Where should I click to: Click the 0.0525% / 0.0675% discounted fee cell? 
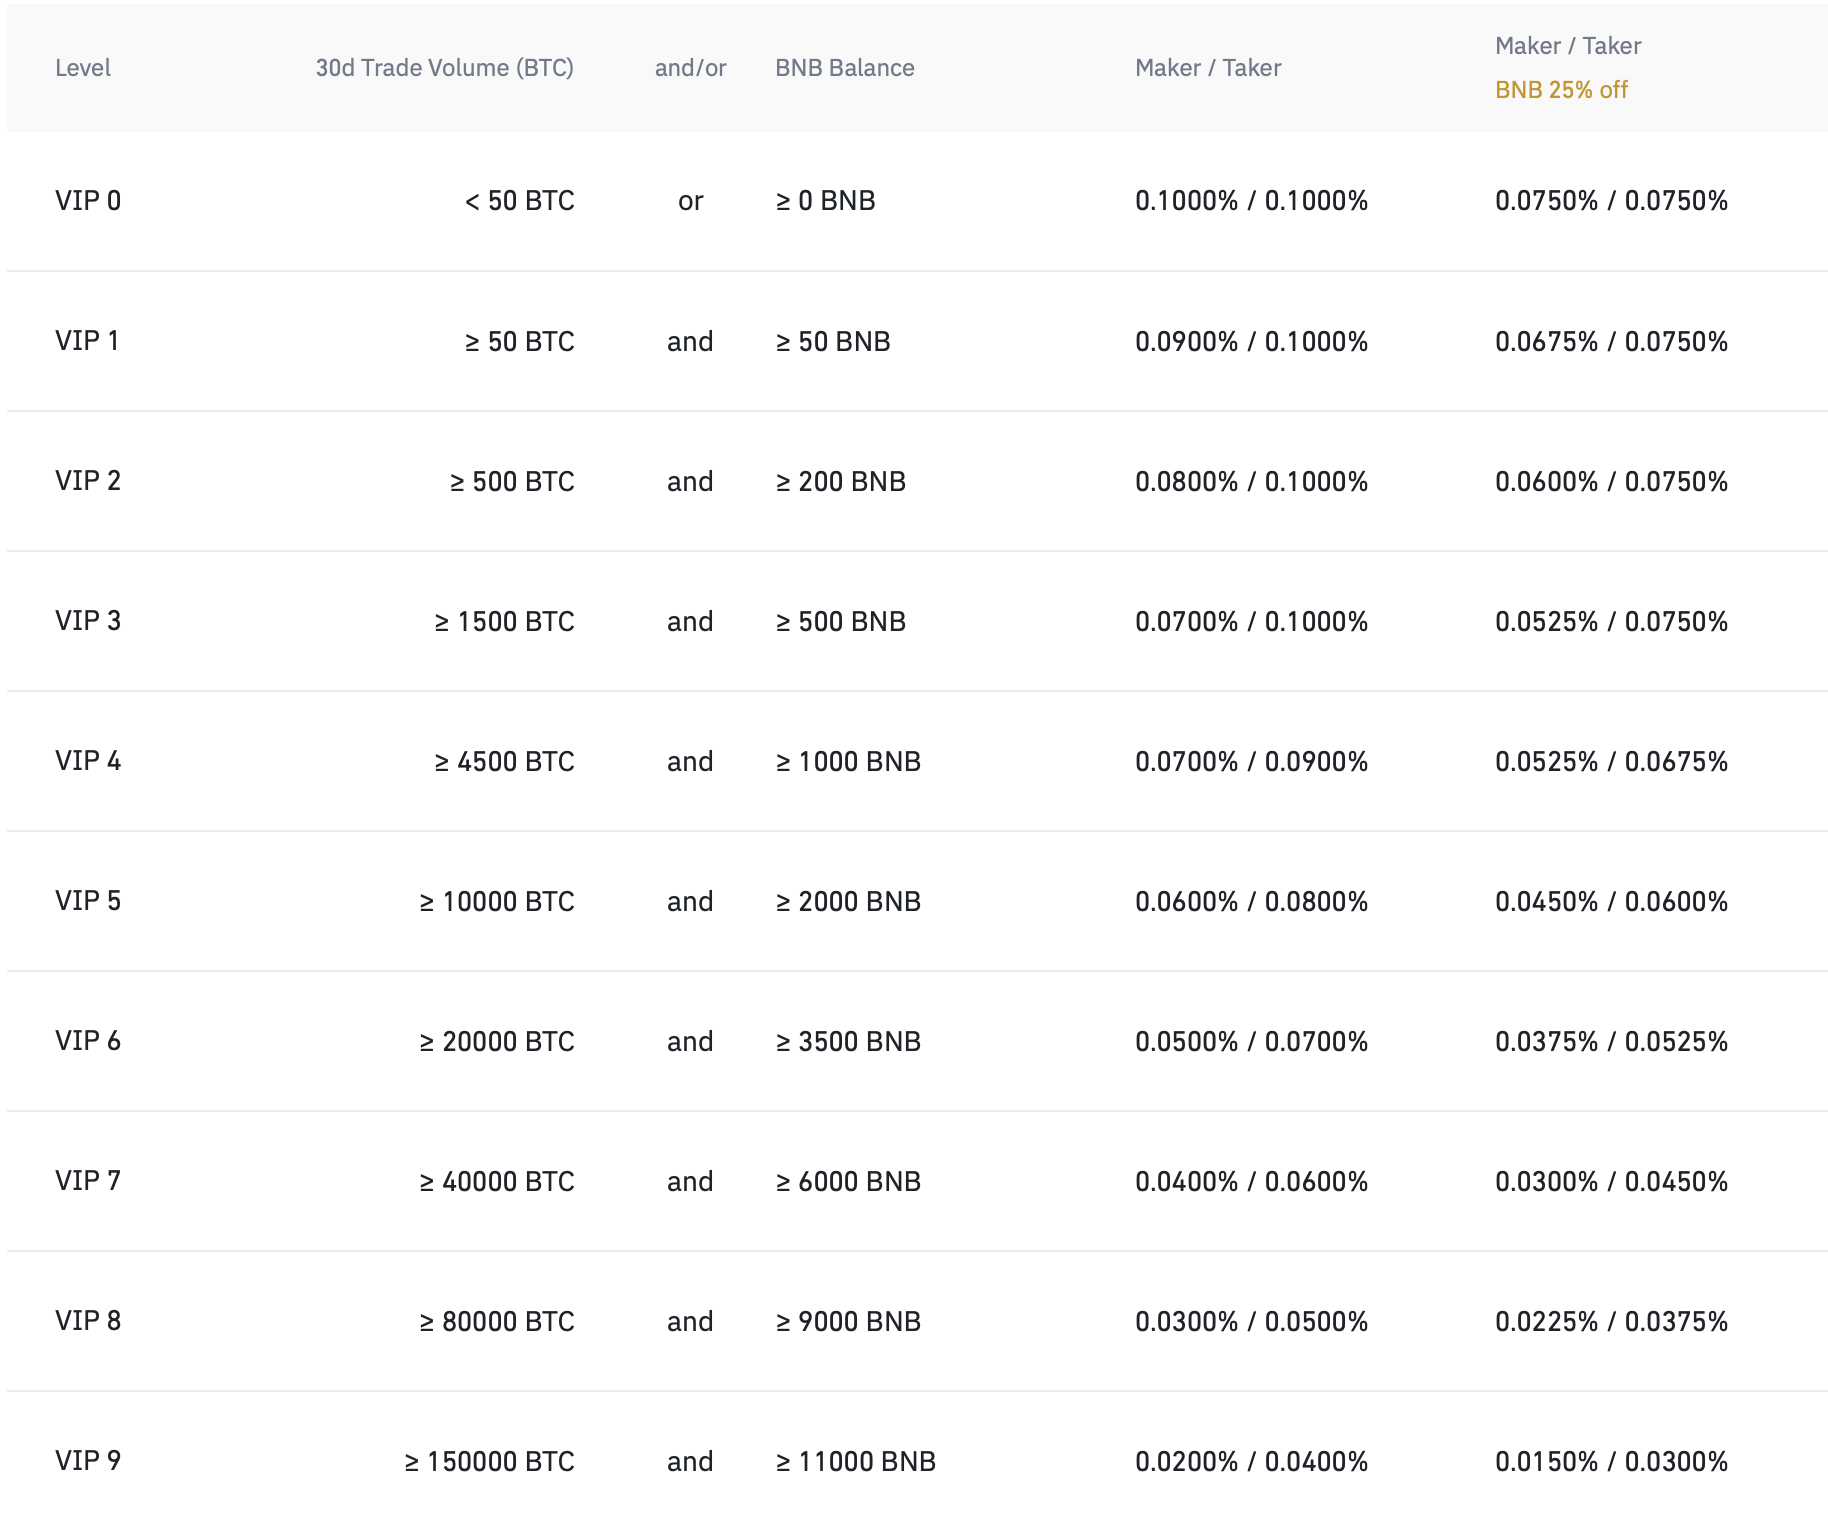1612,762
